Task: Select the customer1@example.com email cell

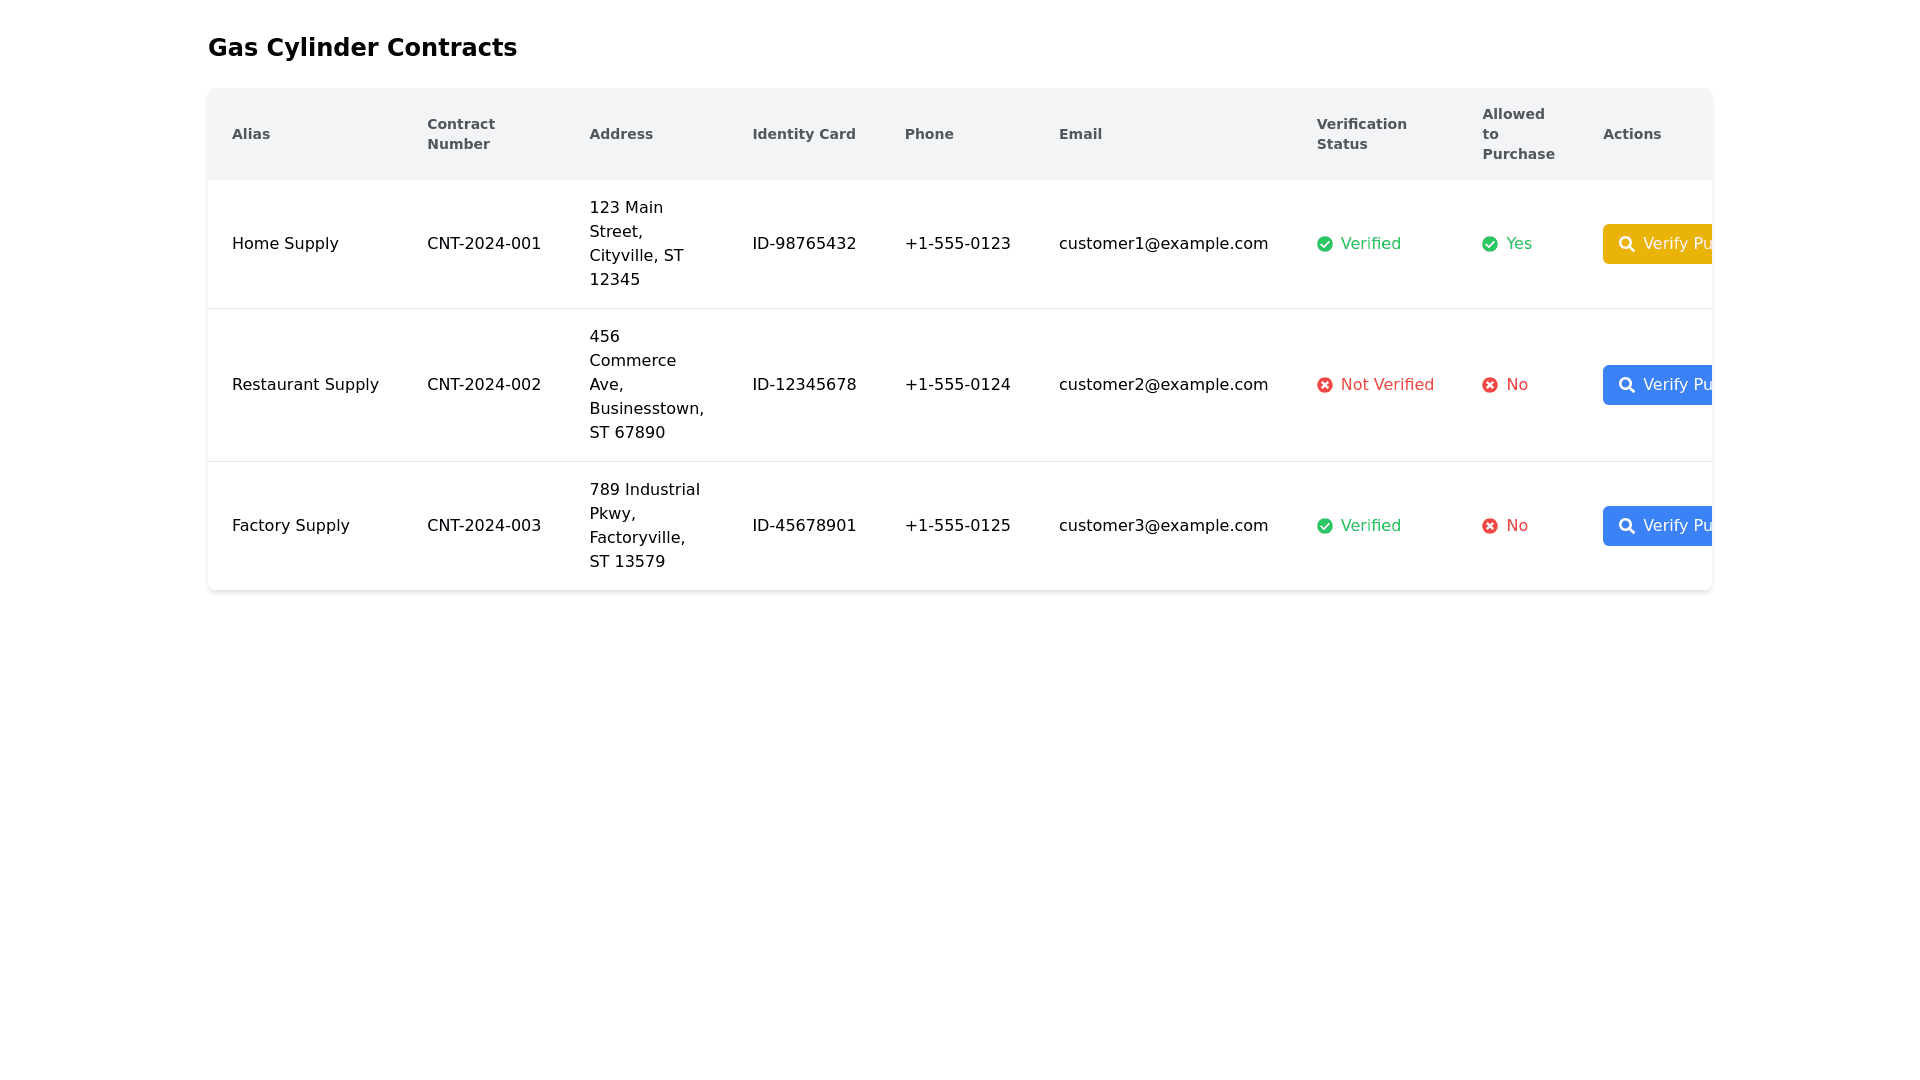Action: tap(1163, 244)
